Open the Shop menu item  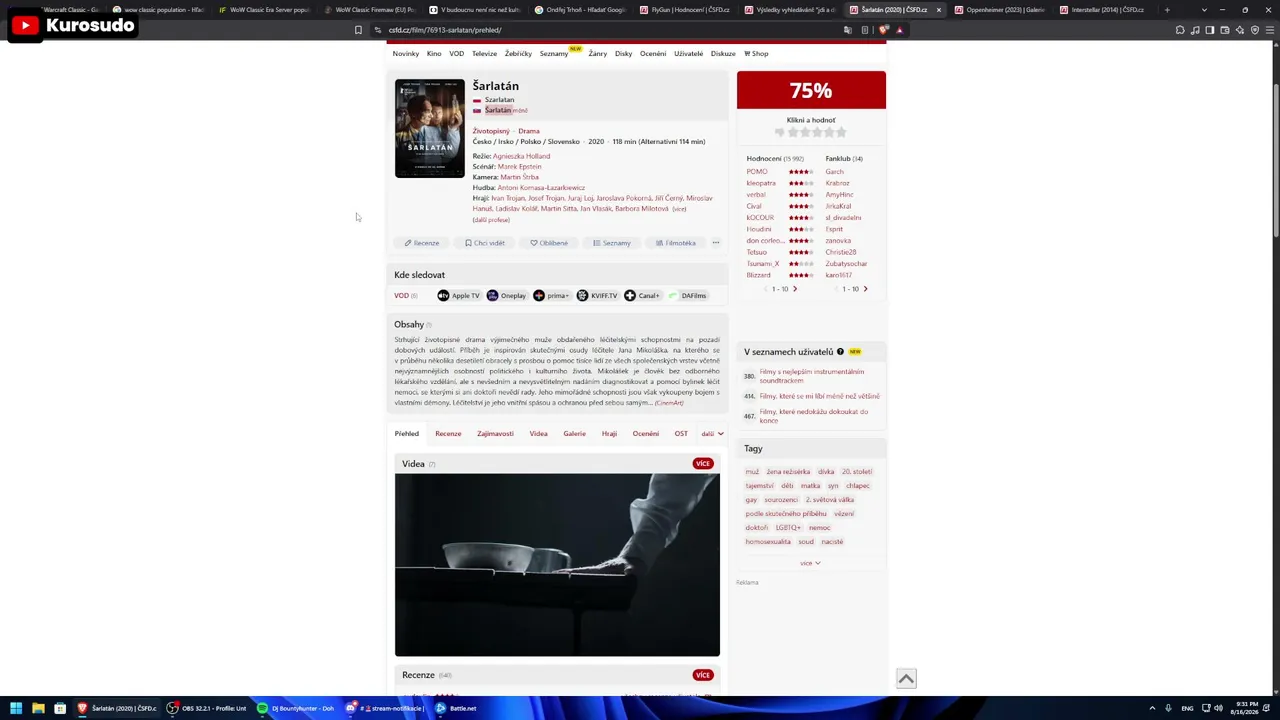tap(756, 54)
